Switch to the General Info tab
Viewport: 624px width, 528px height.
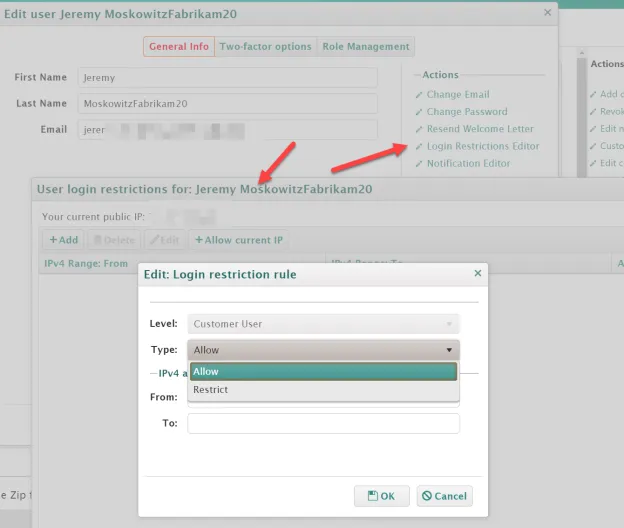pyautogui.click(x=179, y=47)
